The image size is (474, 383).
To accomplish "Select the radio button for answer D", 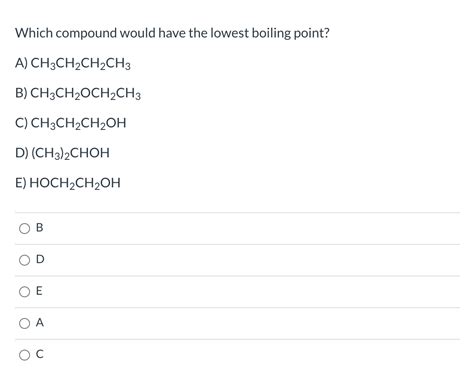I will 24,260.
